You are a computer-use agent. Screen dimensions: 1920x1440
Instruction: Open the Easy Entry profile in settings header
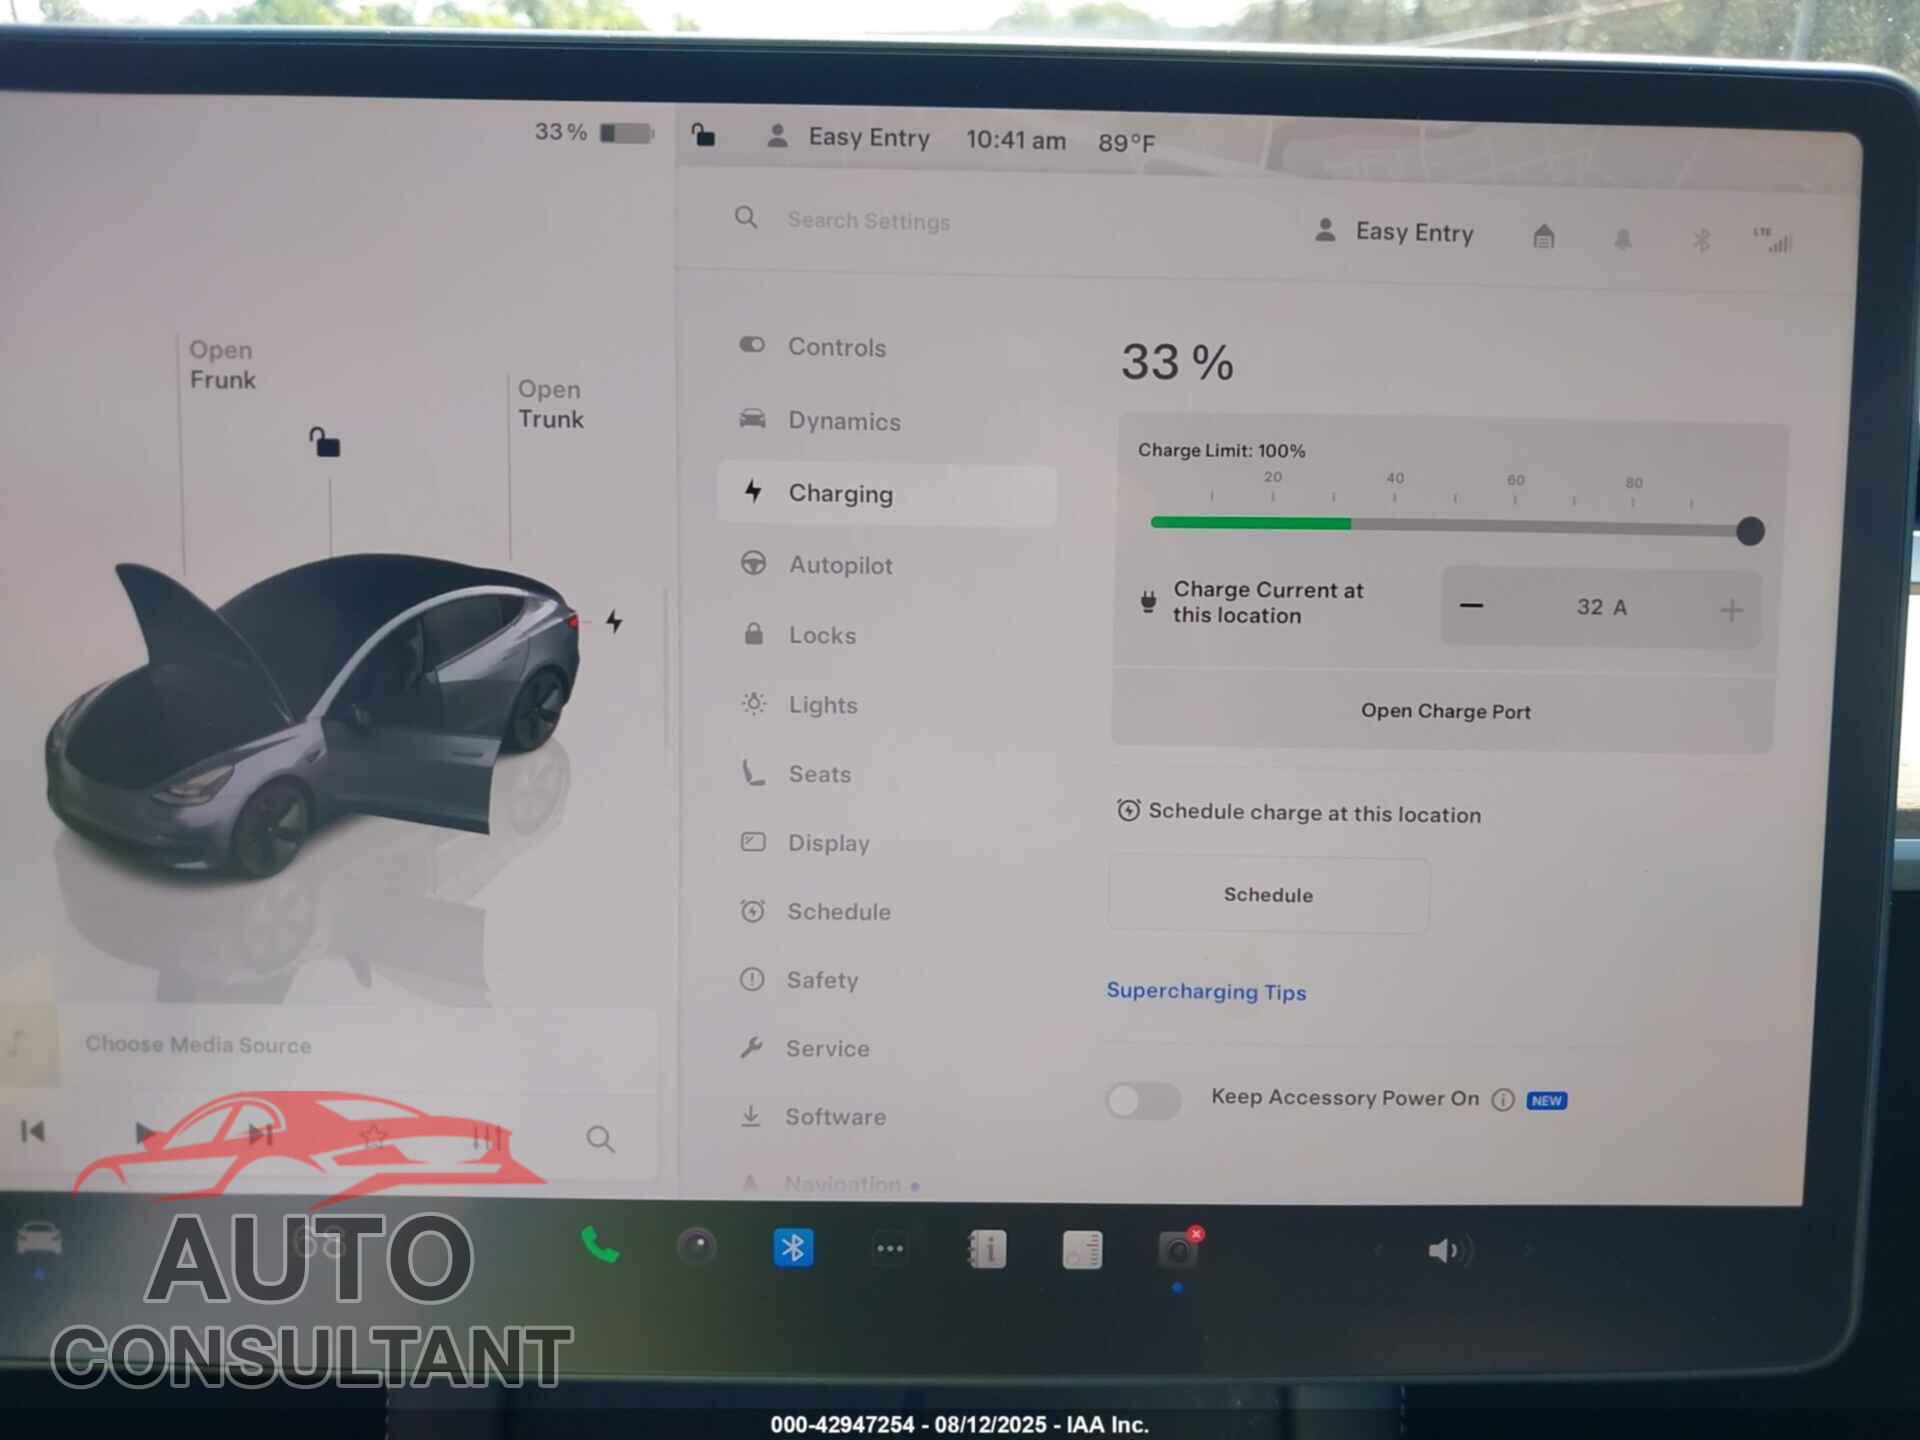1394,232
